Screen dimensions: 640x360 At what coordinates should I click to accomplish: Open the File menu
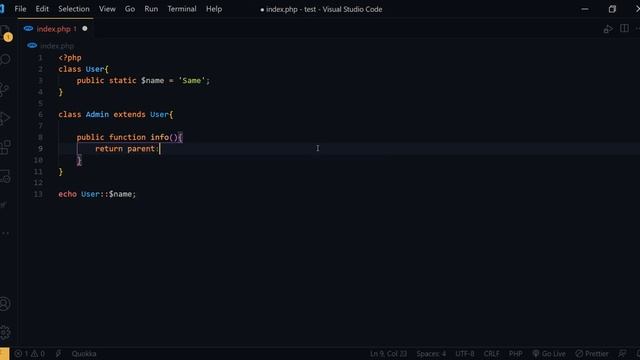point(20,9)
